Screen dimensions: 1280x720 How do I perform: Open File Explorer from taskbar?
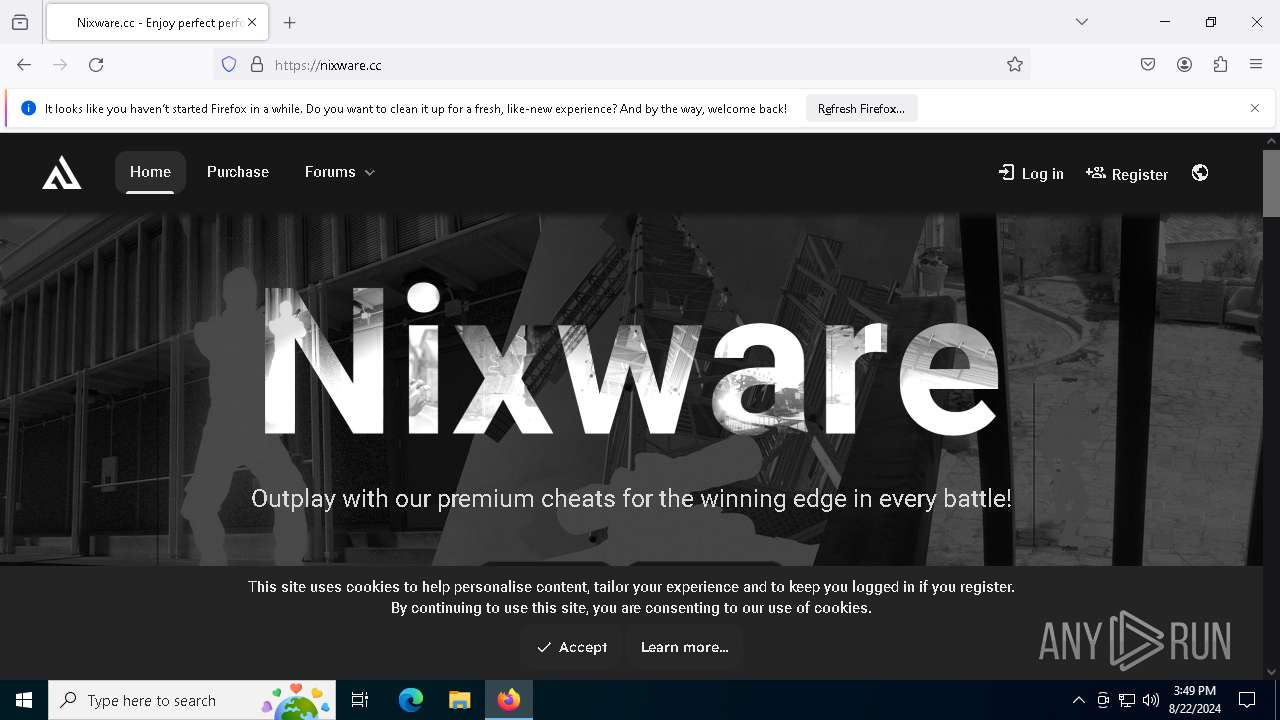(x=459, y=700)
